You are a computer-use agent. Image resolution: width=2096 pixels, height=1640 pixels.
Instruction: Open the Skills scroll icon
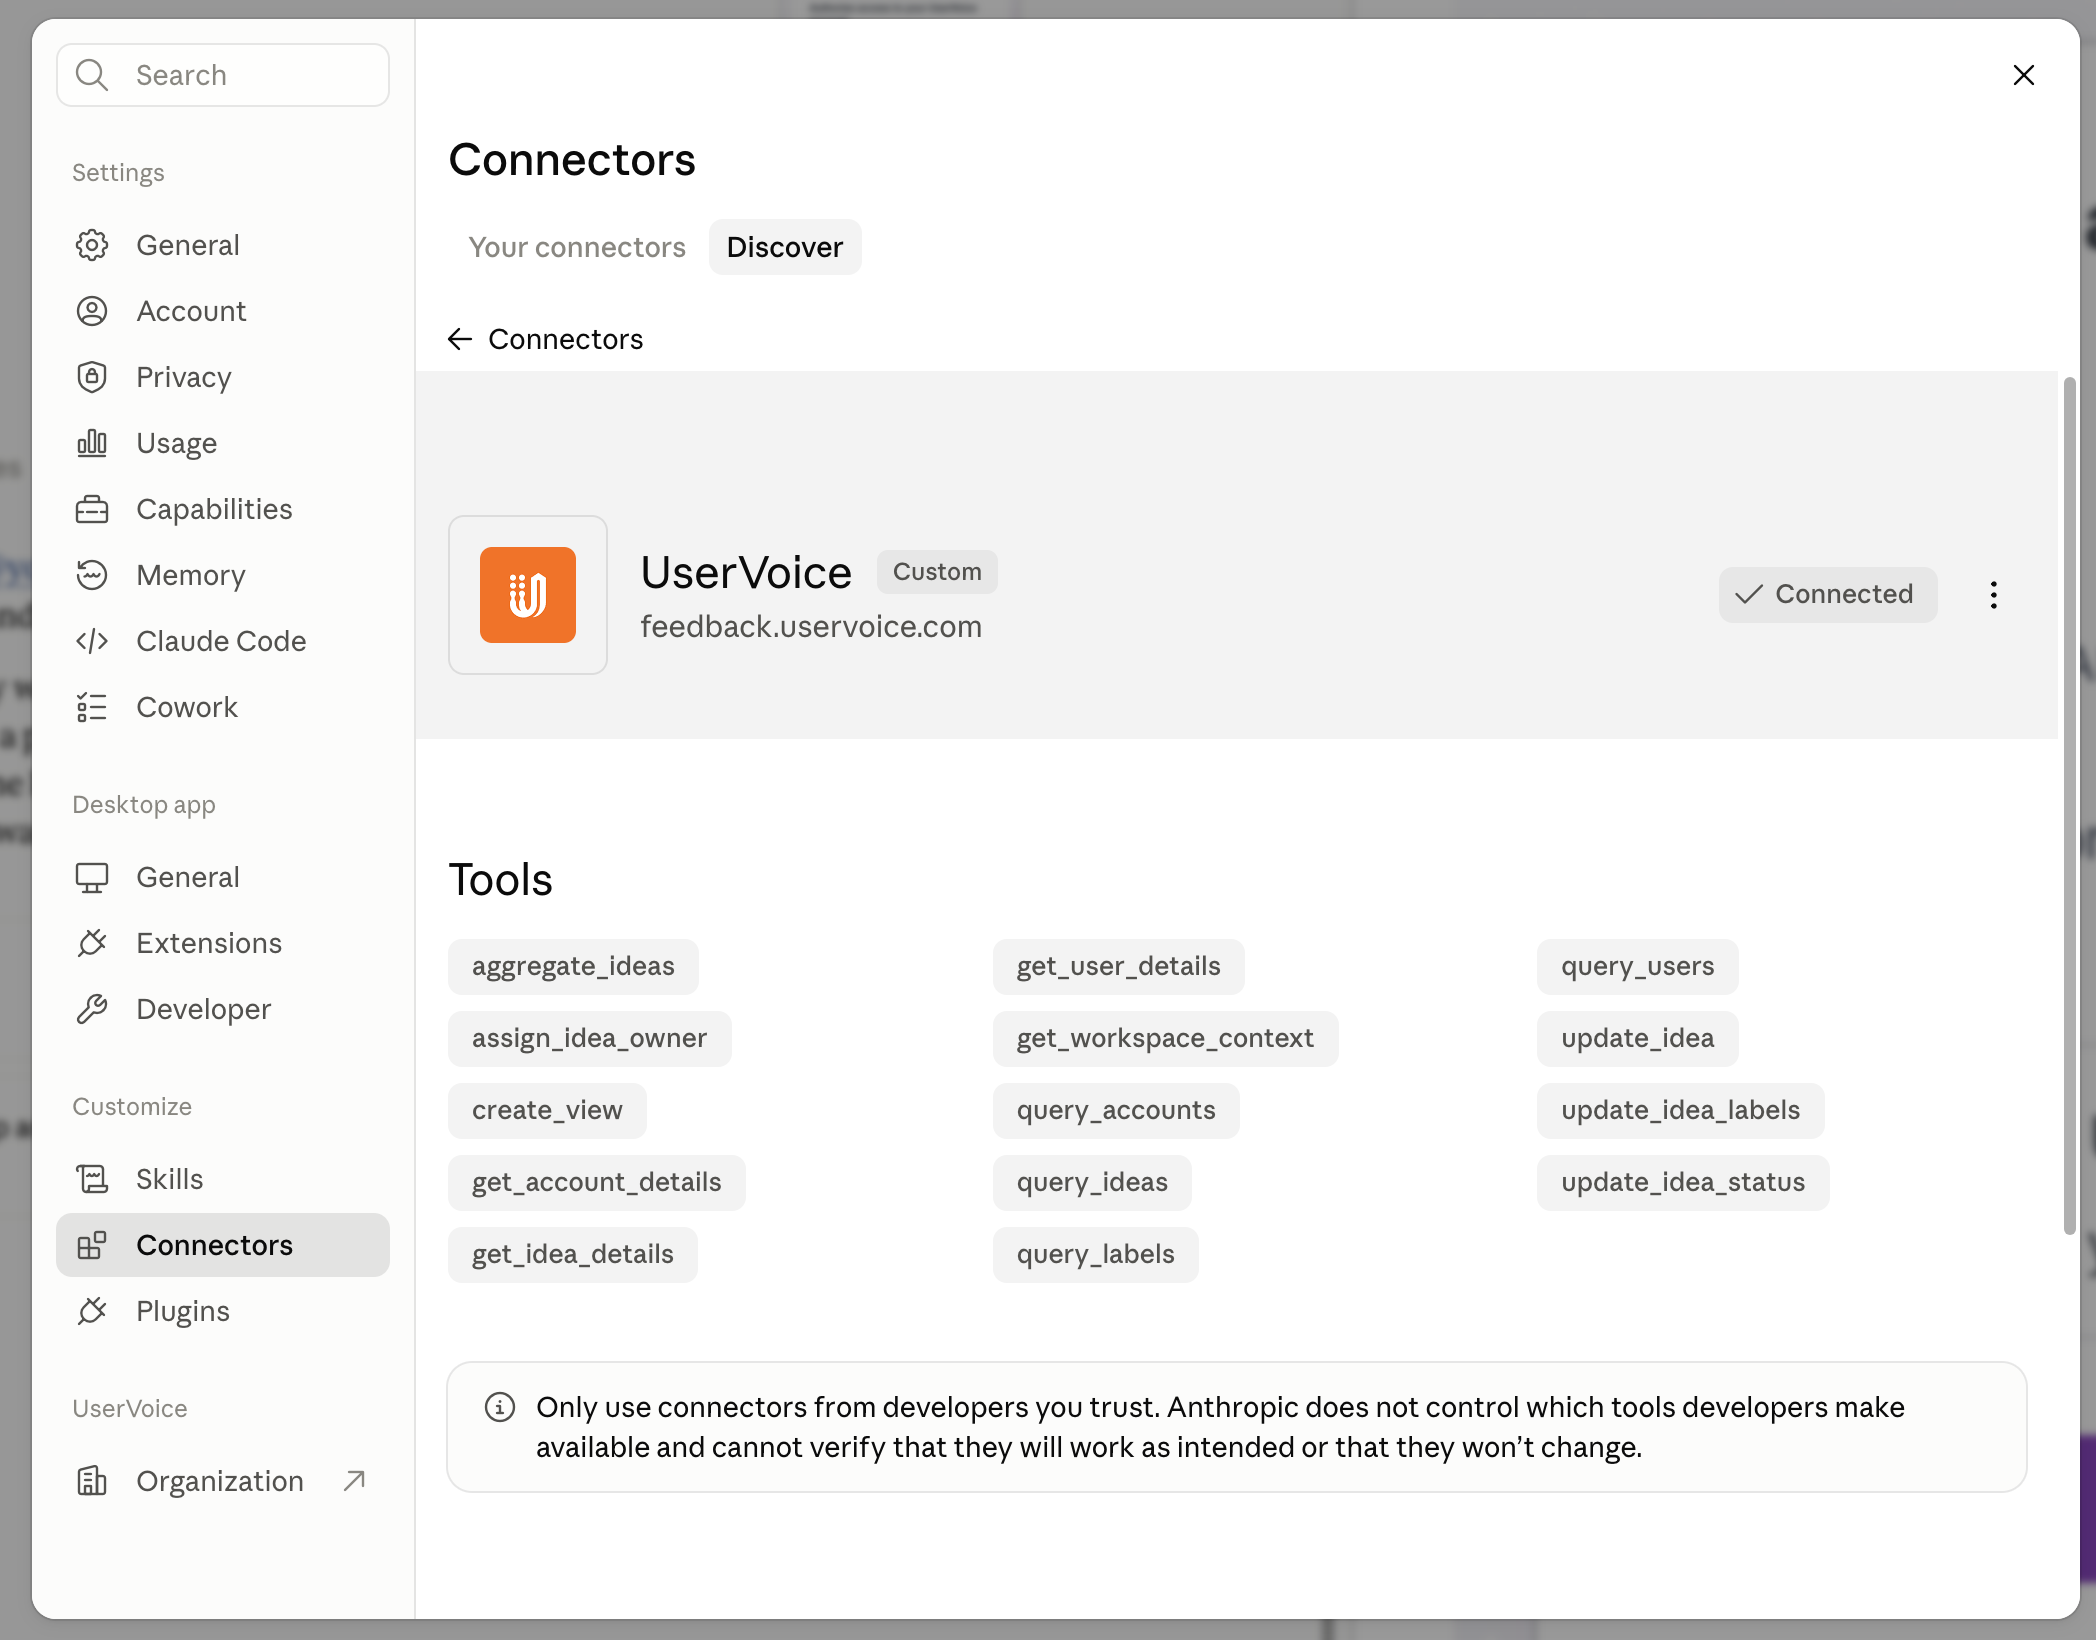coord(92,1179)
